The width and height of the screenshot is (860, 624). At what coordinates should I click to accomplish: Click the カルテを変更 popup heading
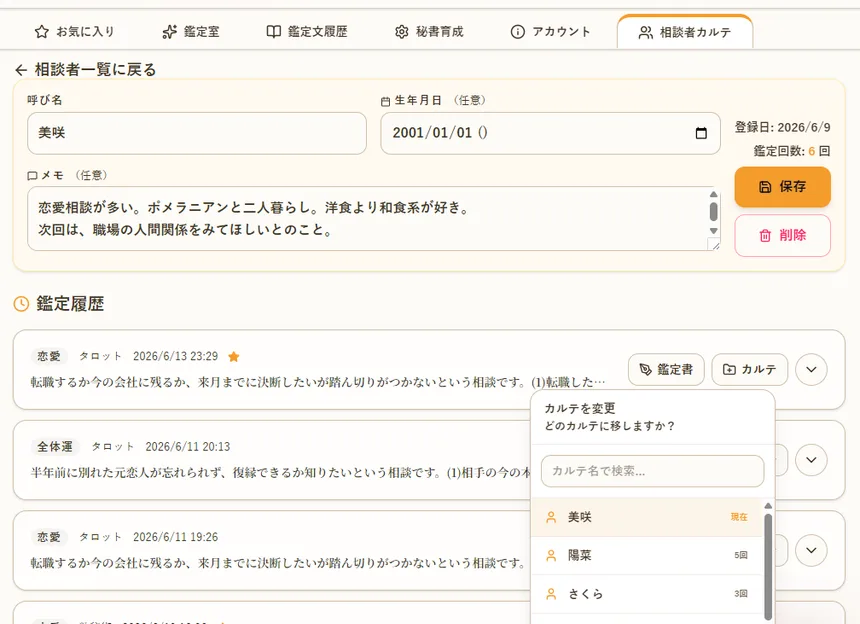pos(580,409)
